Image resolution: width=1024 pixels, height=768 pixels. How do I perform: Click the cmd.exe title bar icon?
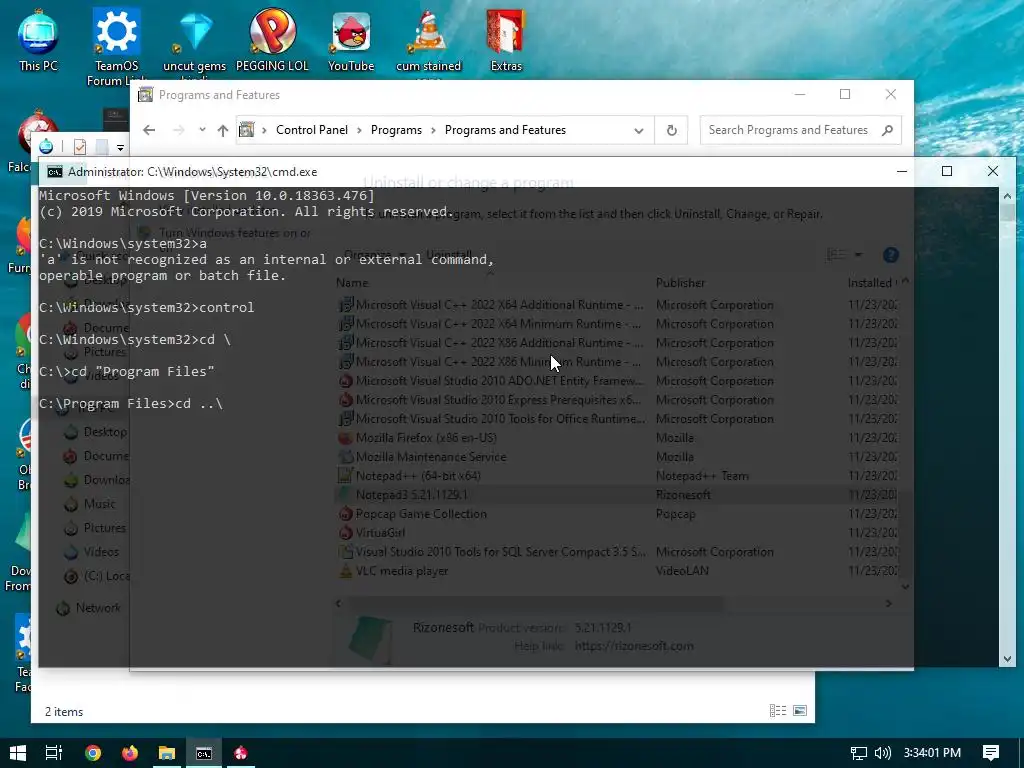55,172
